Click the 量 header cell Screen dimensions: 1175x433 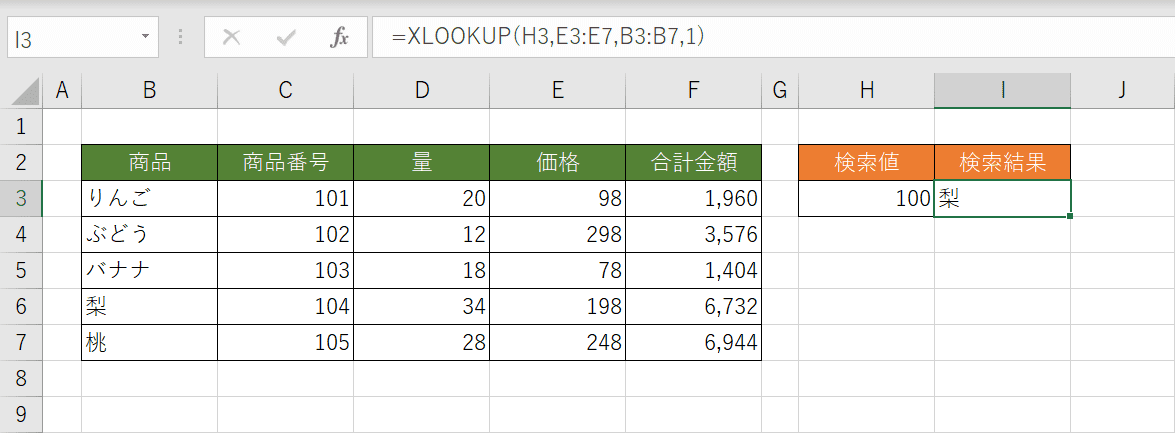tap(422, 163)
